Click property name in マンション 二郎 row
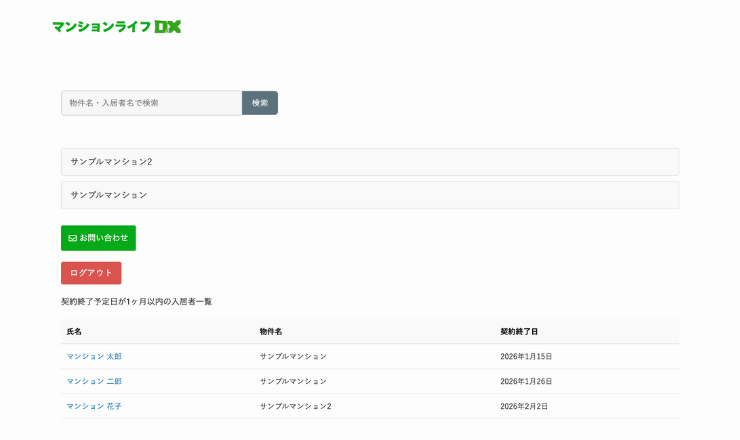 click(293, 381)
